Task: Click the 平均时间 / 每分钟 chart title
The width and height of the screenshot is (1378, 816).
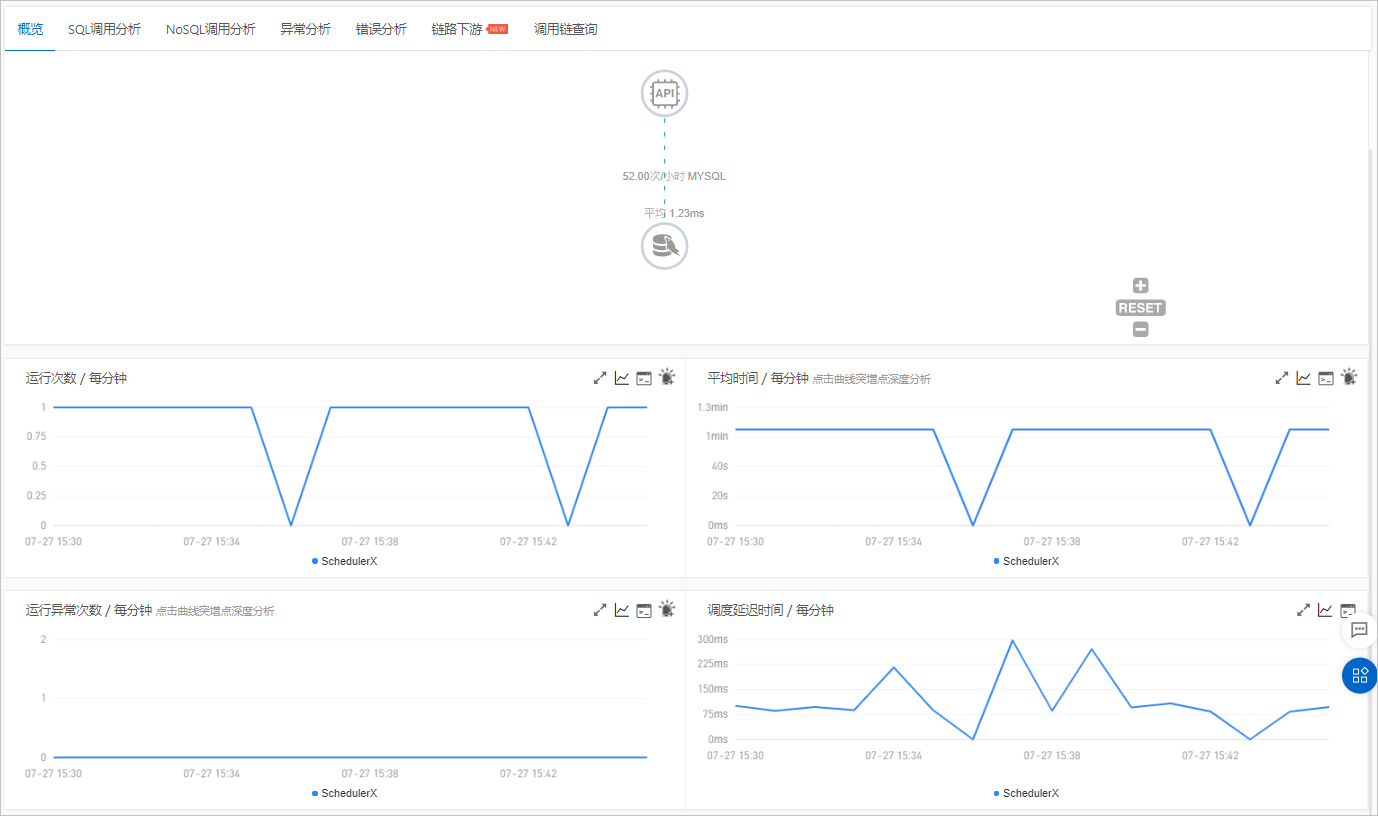Action: coord(758,378)
